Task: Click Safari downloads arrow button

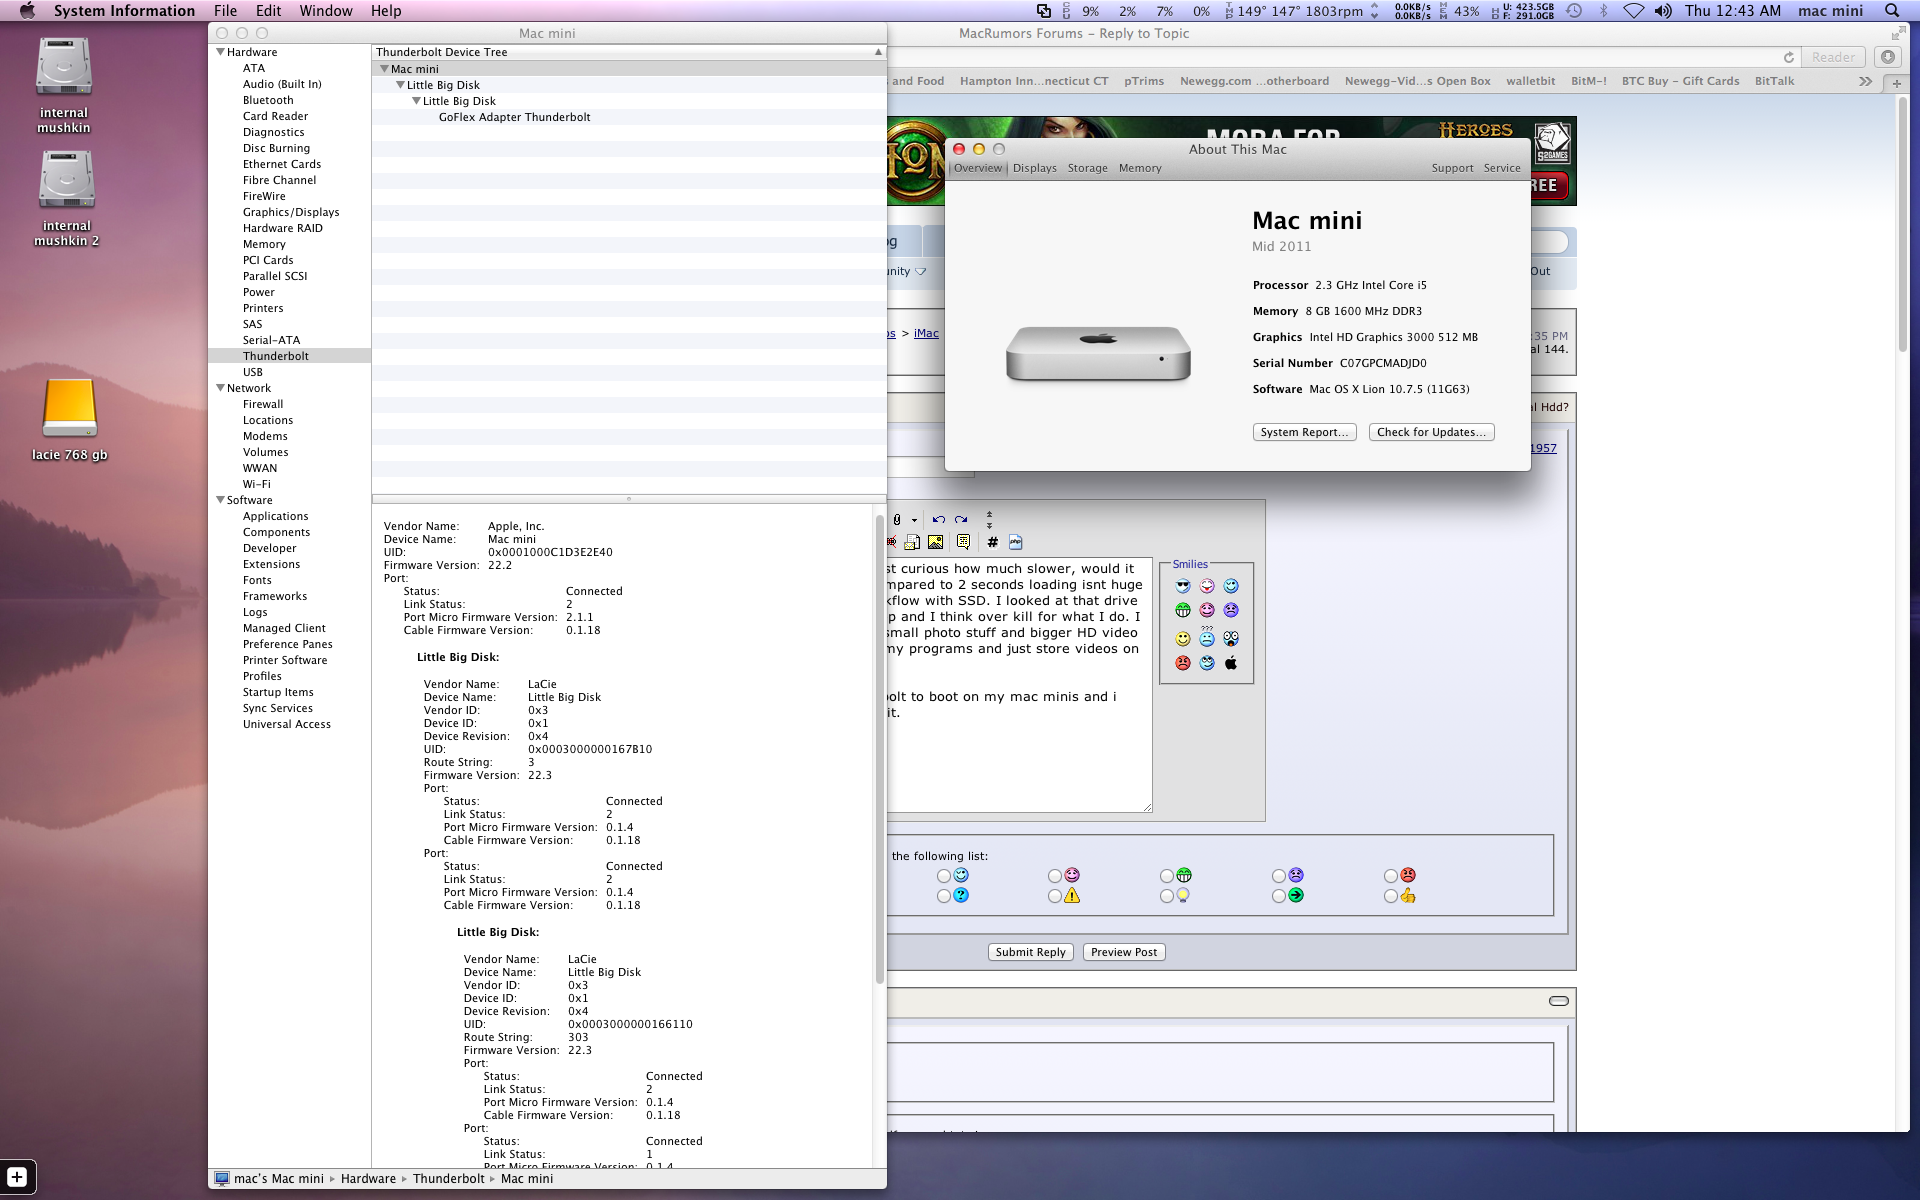Action: coord(1887,57)
